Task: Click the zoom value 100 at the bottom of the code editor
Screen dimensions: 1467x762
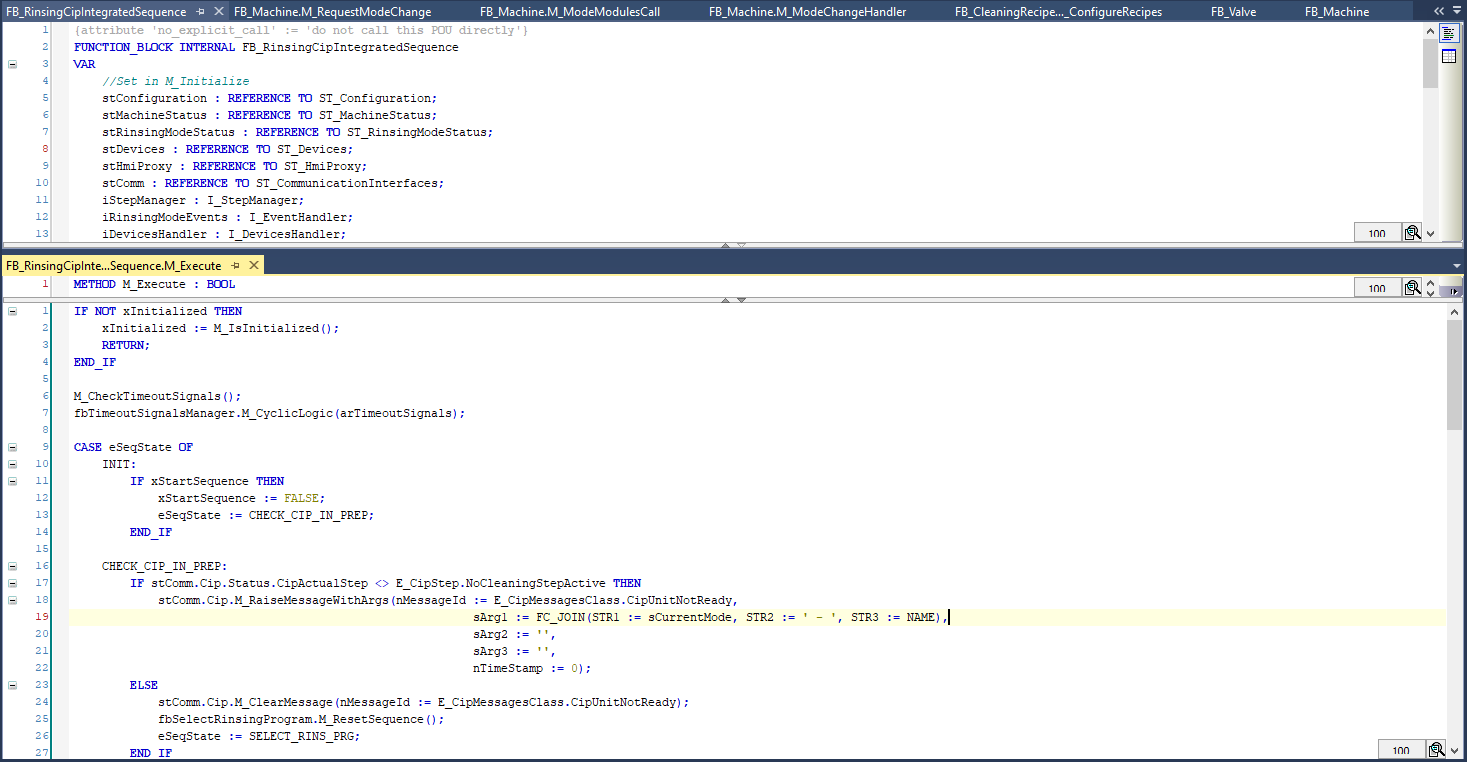Action: click(x=1401, y=750)
